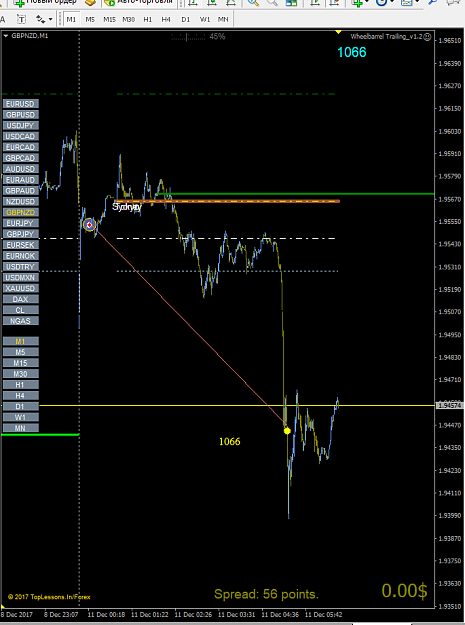This screenshot has height=625, width=465.
Task: Click the 0.00$ profit label
Action: tap(404, 591)
